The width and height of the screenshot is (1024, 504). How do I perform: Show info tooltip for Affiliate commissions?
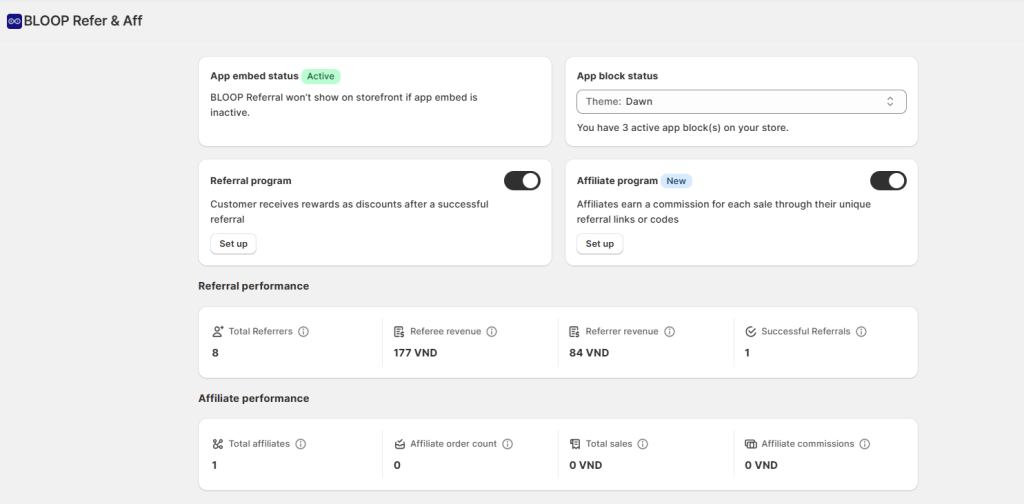(x=865, y=444)
